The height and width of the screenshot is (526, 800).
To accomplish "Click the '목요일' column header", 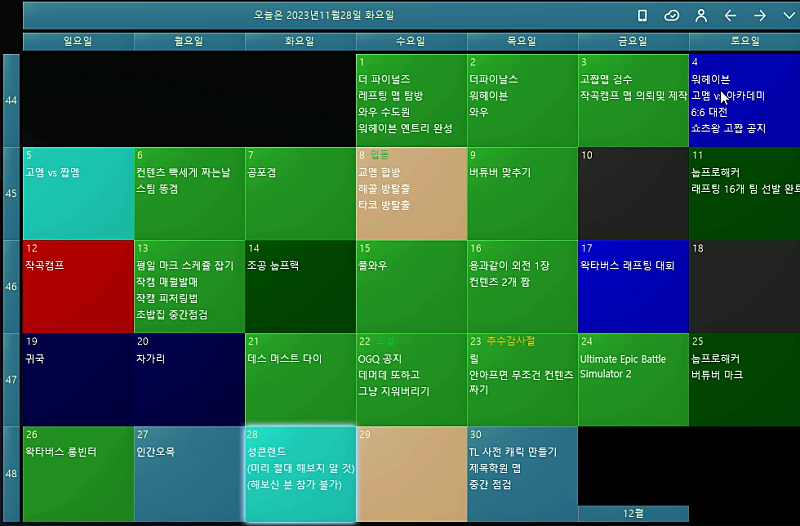I will (x=522, y=41).
